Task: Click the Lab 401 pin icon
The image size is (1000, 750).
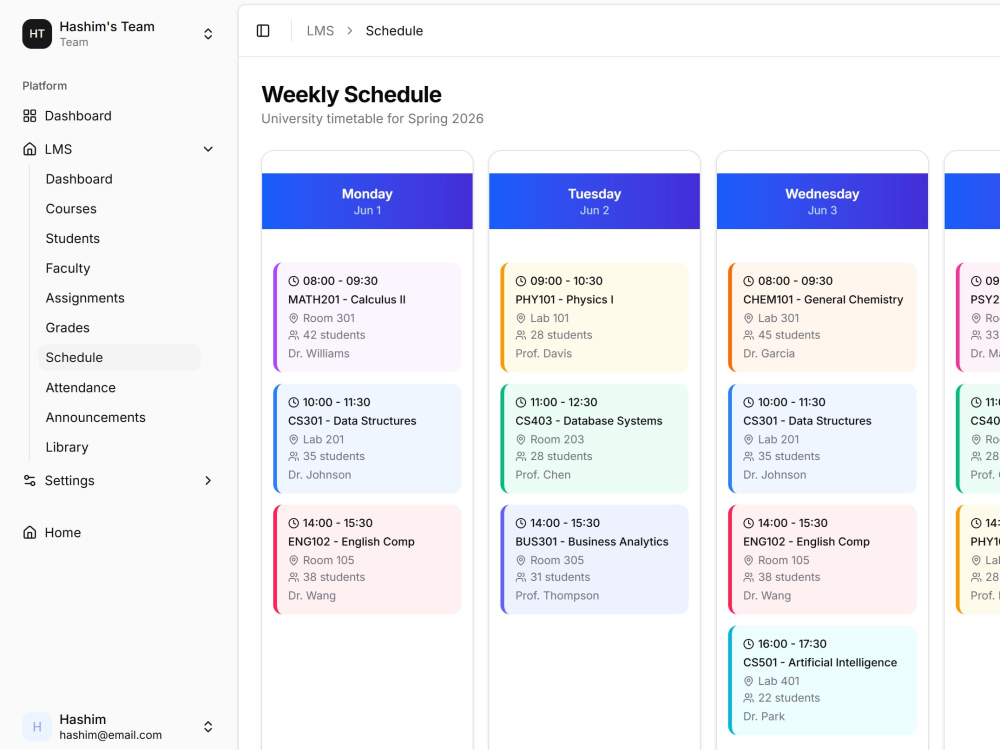Action: click(x=749, y=681)
